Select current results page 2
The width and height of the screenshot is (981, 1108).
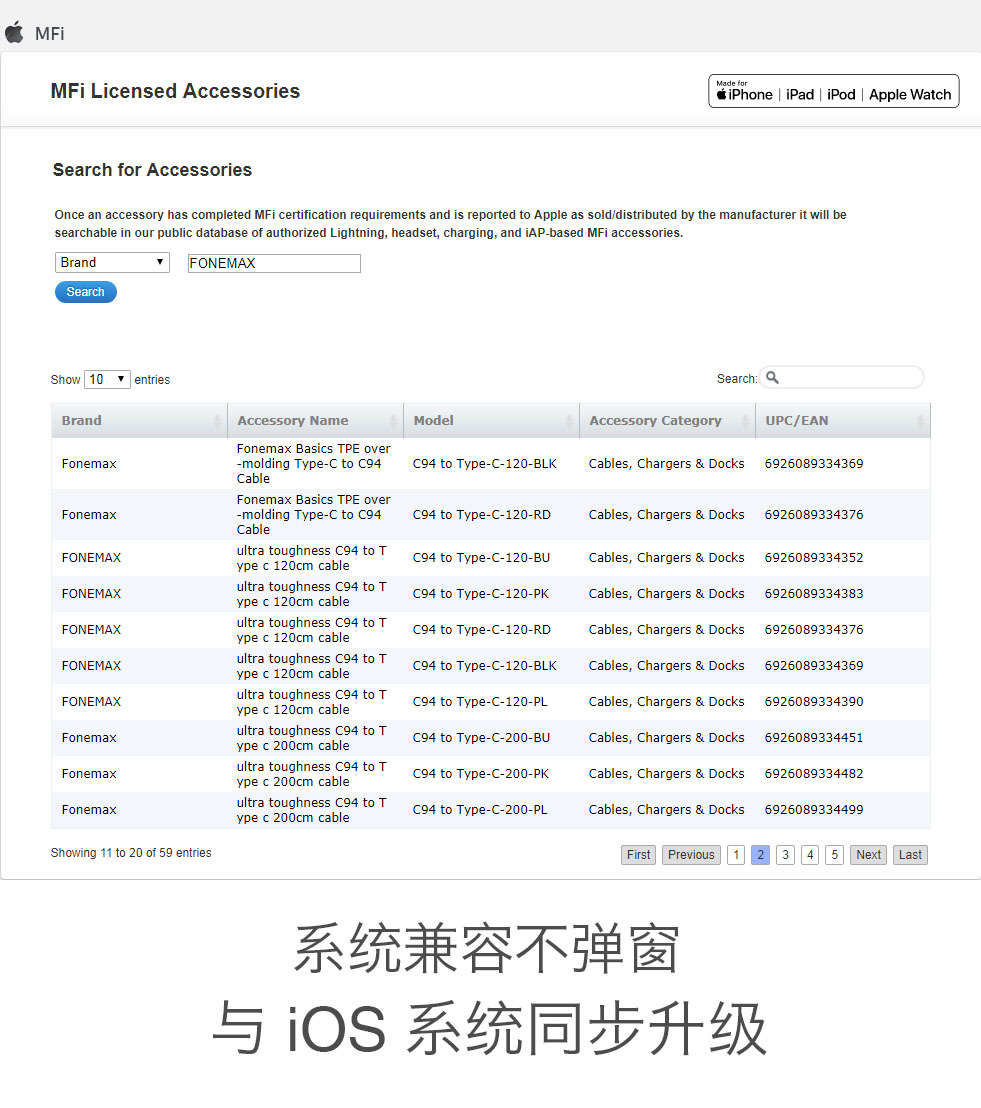click(760, 855)
